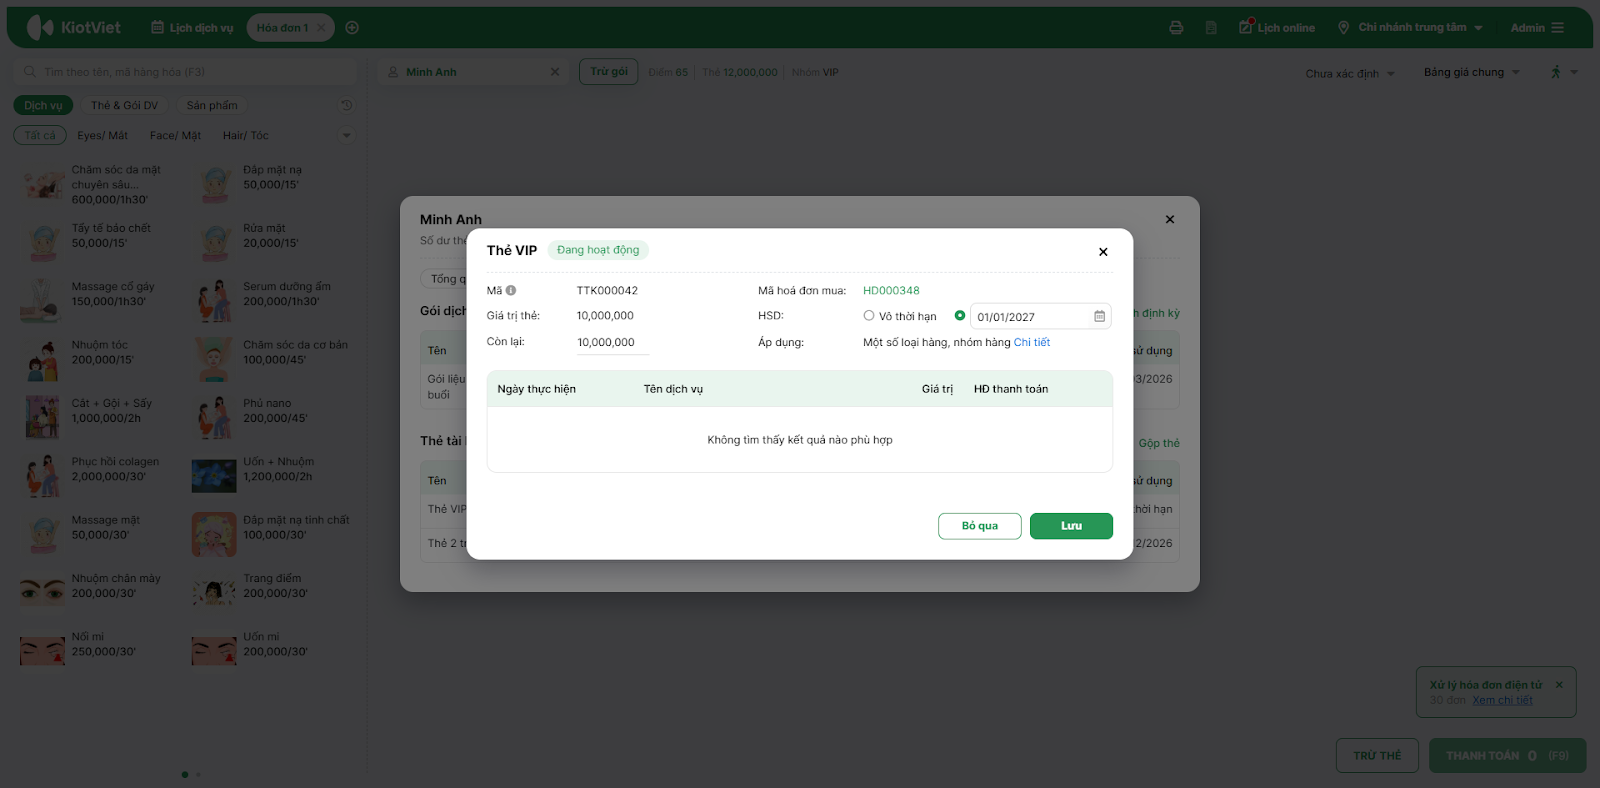Image resolution: width=1600 pixels, height=788 pixels.
Task: Filter by Face/ Mặt category
Action: [175, 136]
